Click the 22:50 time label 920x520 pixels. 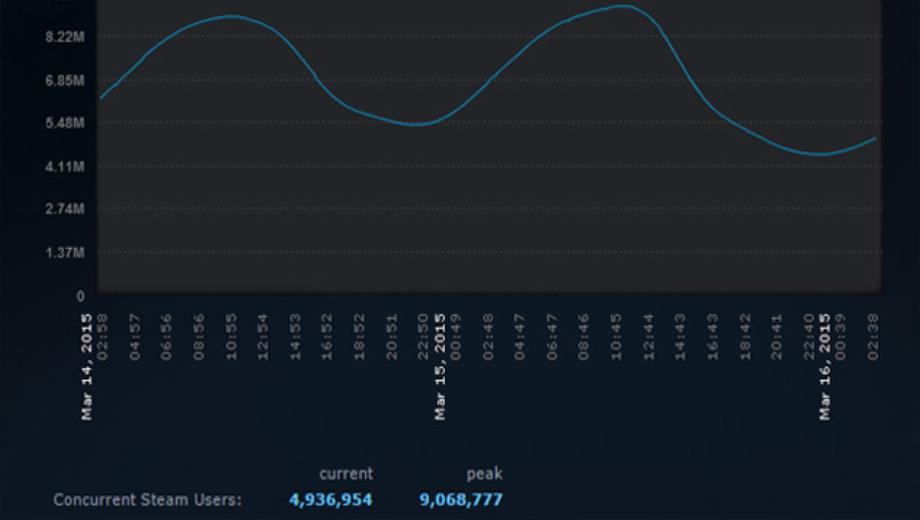tap(424, 337)
